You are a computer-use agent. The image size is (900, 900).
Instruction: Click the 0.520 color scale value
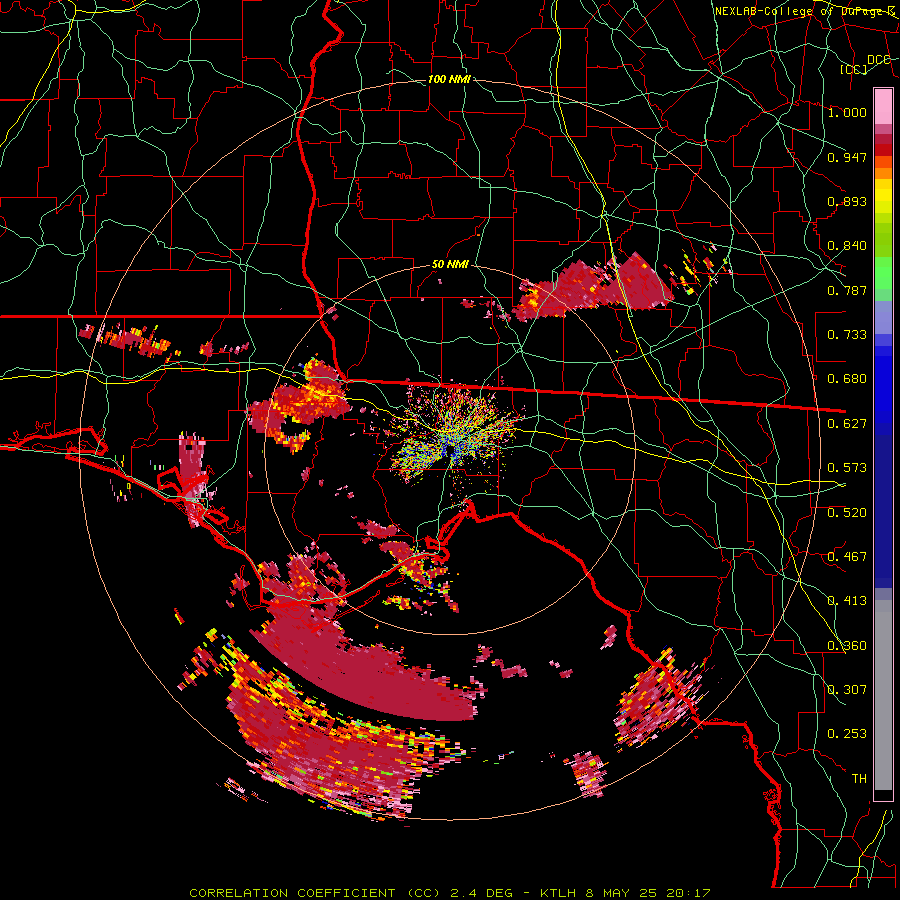[x=847, y=513]
